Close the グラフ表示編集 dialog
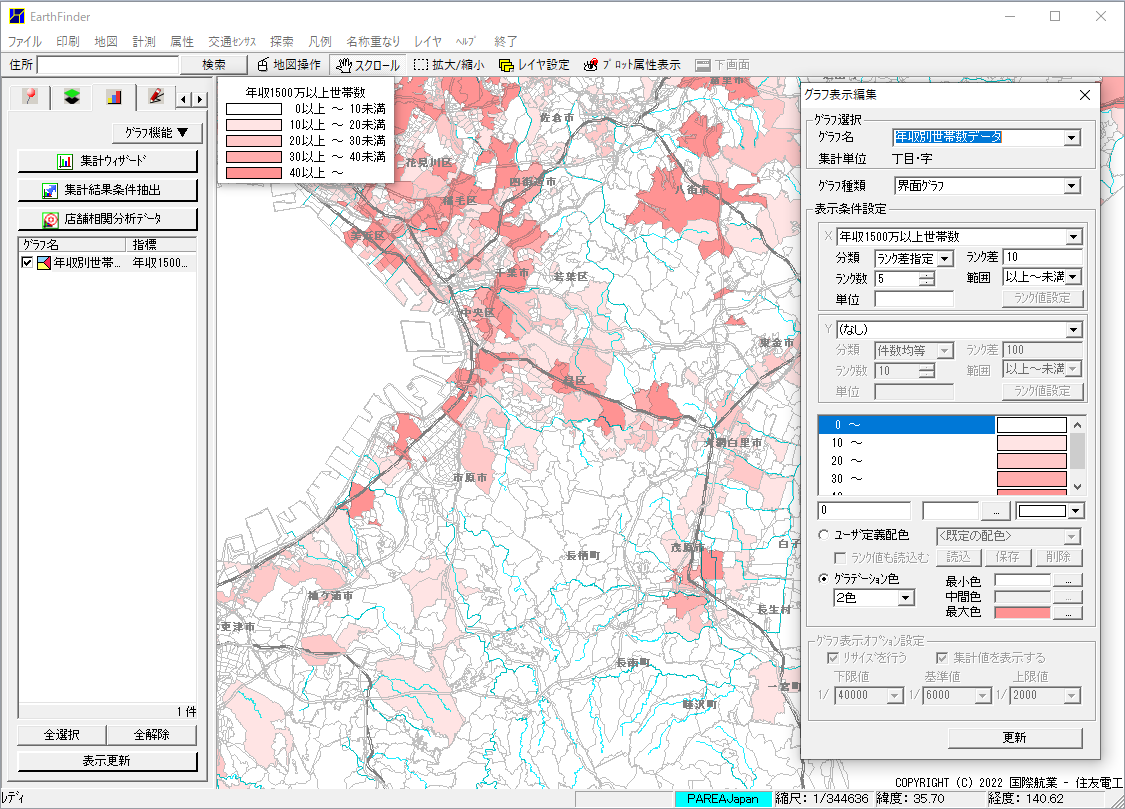The height and width of the screenshot is (809, 1125). point(1085,95)
